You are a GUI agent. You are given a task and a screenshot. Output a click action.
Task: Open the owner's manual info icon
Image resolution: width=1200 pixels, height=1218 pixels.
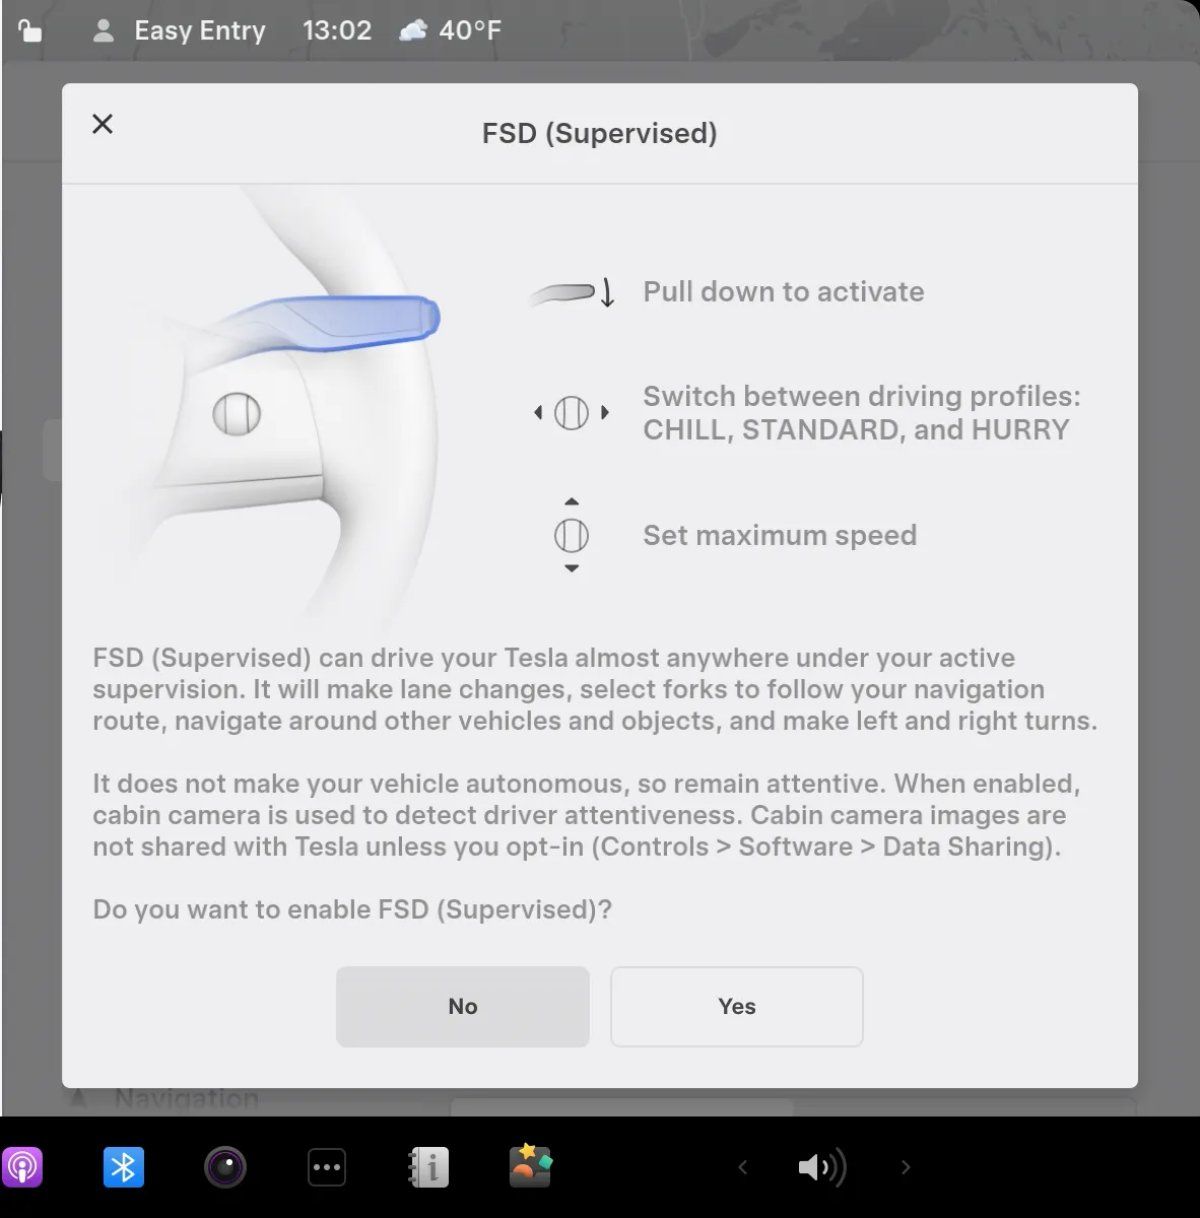point(429,1167)
